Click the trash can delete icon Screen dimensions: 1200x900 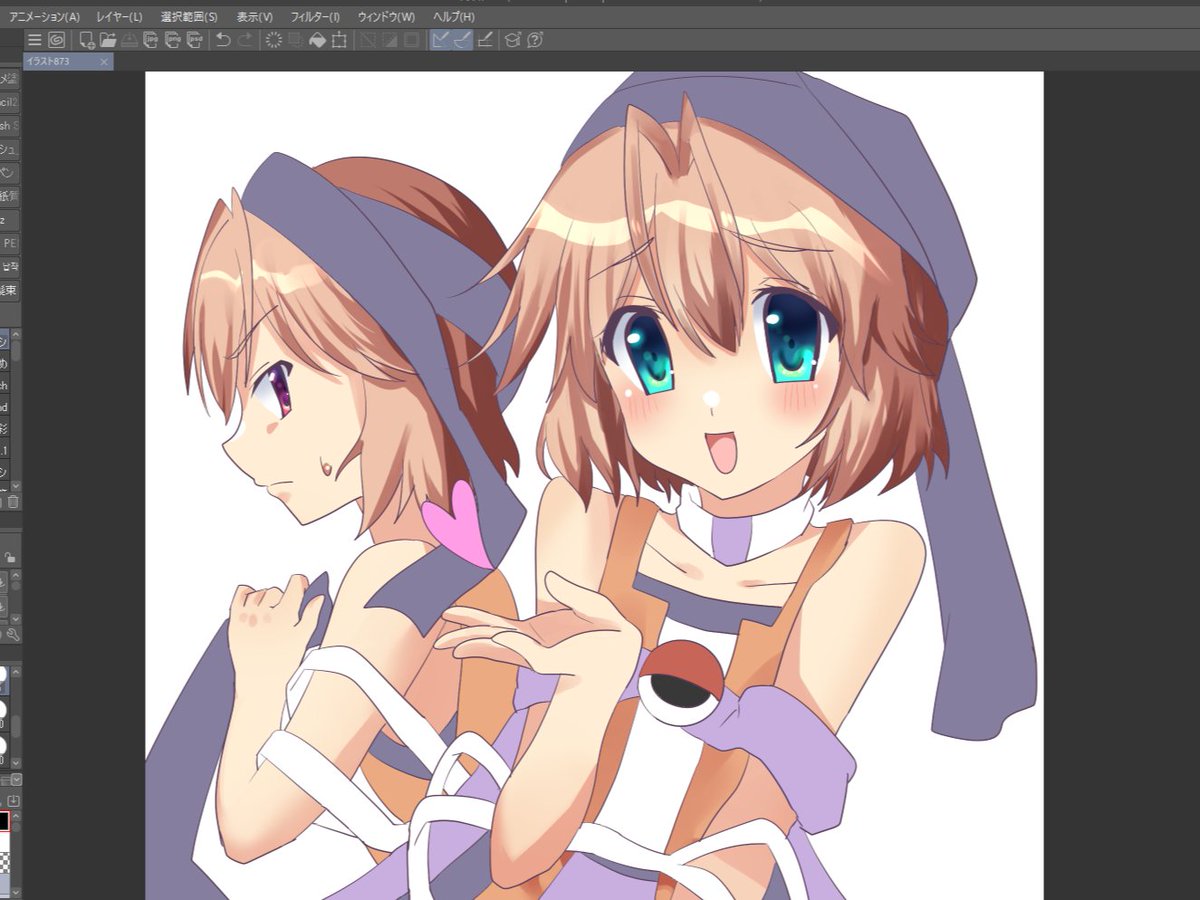(x=13, y=502)
